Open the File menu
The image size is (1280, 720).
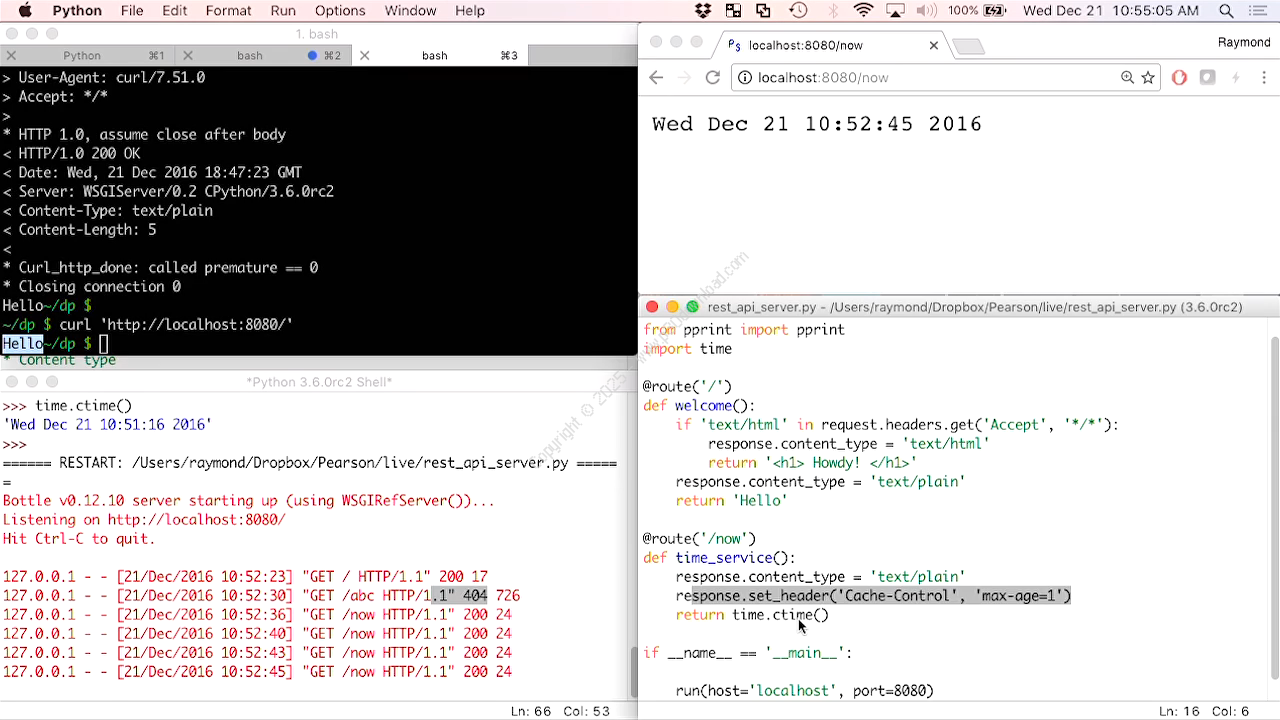point(132,11)
